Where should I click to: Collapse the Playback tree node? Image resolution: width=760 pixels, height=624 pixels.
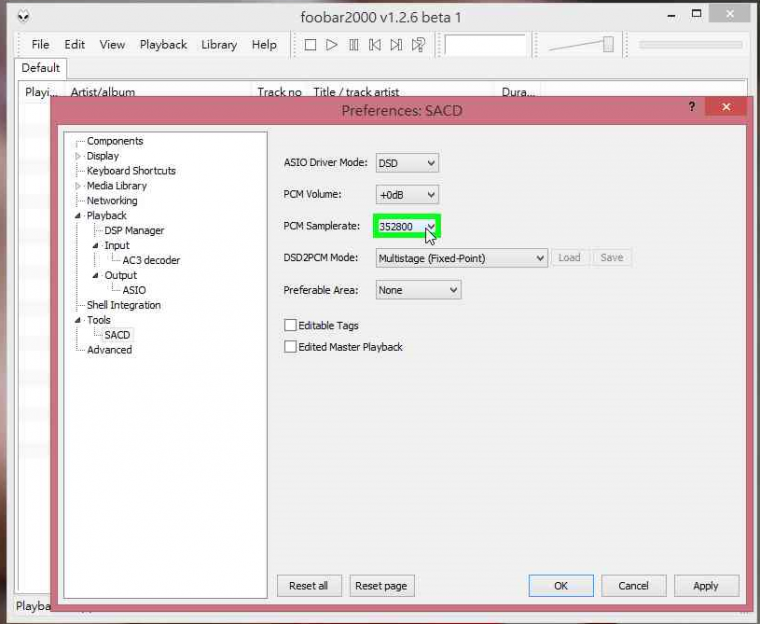point(78,216)
